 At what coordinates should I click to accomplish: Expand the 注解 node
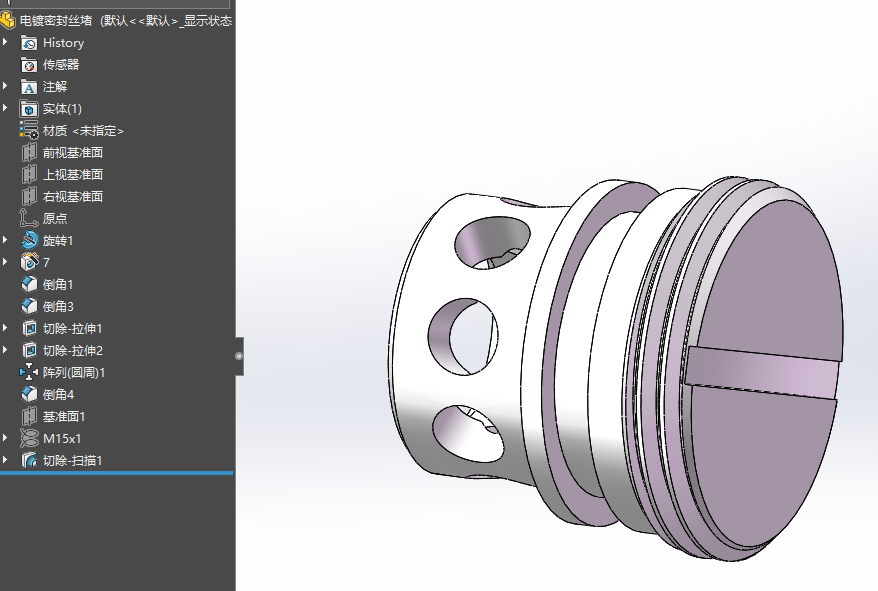point(6,86)
